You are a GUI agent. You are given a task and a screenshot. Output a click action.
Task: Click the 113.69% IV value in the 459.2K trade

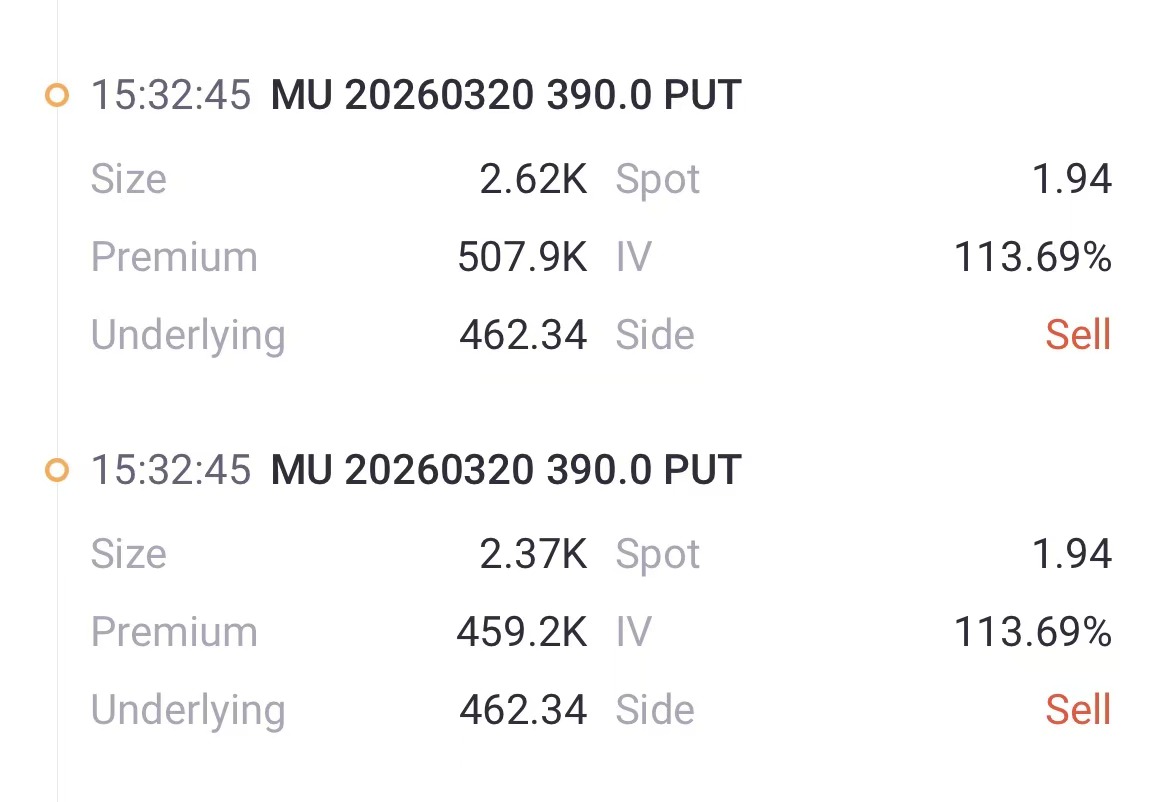pos(1032,632)
